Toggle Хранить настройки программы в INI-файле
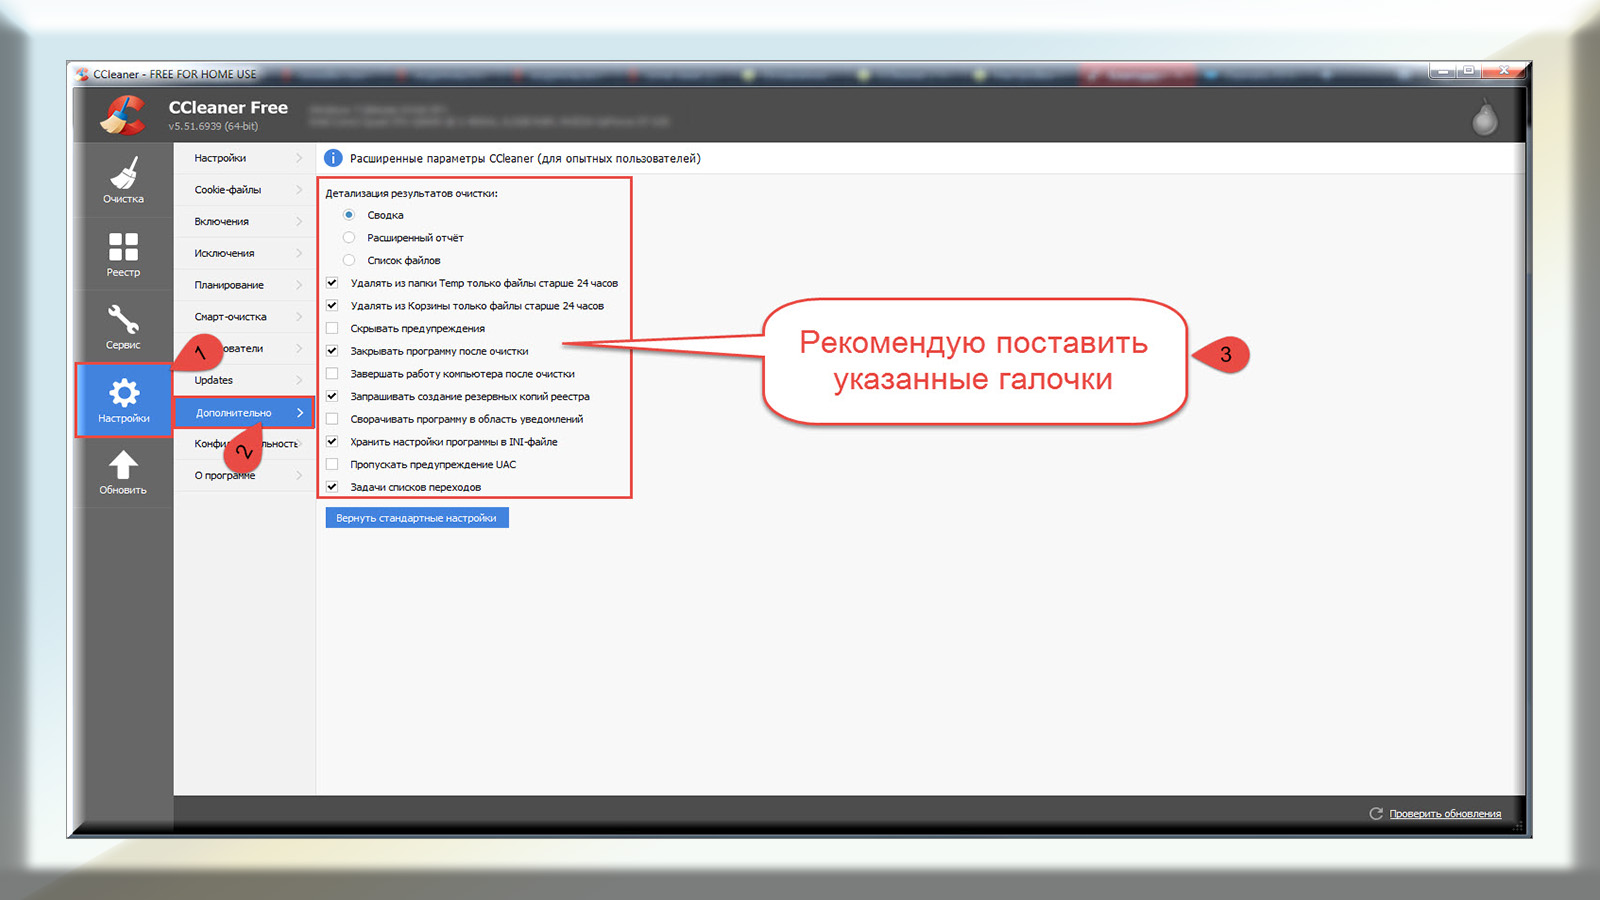This screenshot has height=900, width=1600. point(332,442)
